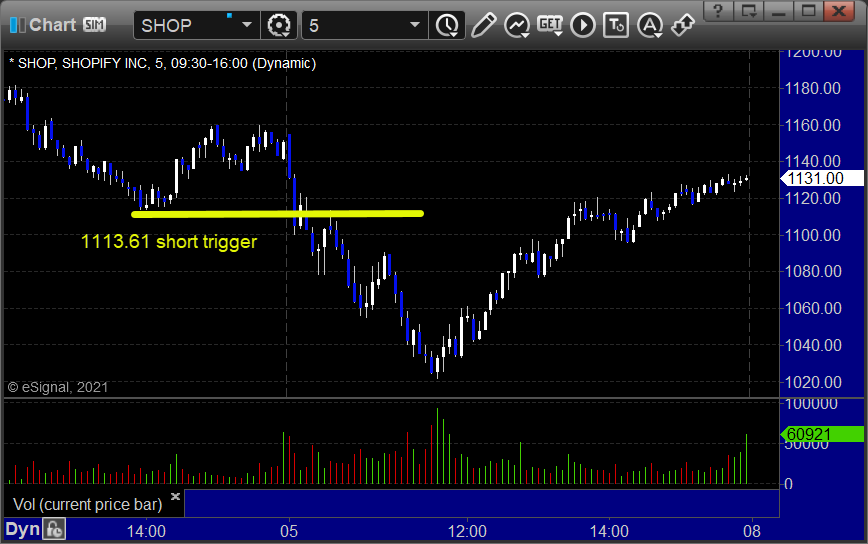This screenshot has height=544, width=868.
Task: Open the time template clock menu
Action: point(446,25)
